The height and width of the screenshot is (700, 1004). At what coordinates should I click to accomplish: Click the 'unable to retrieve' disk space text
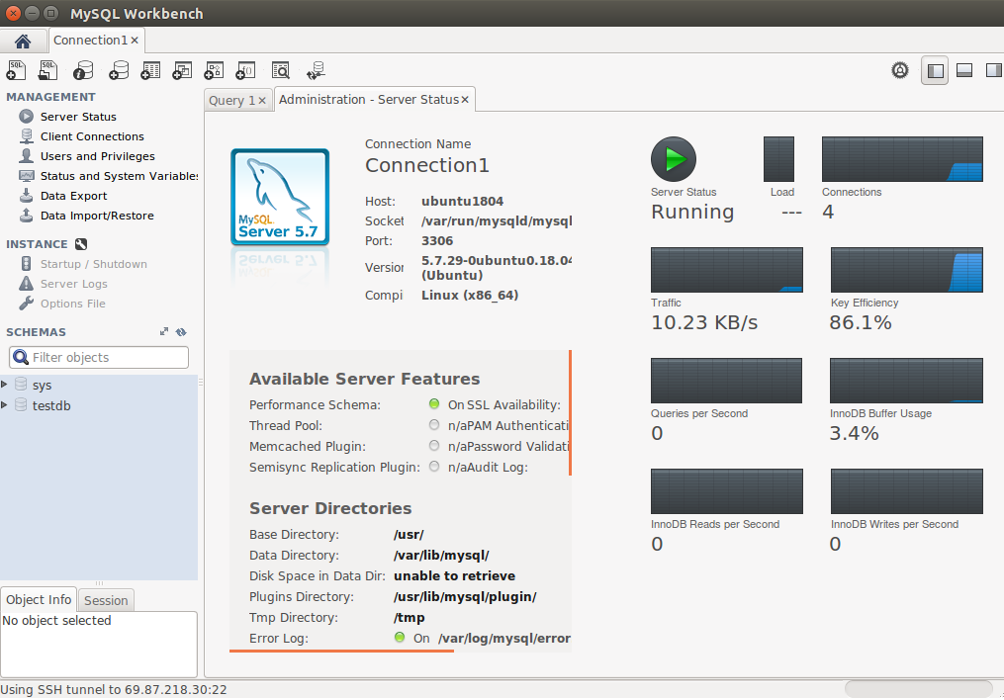coord(455,576)
